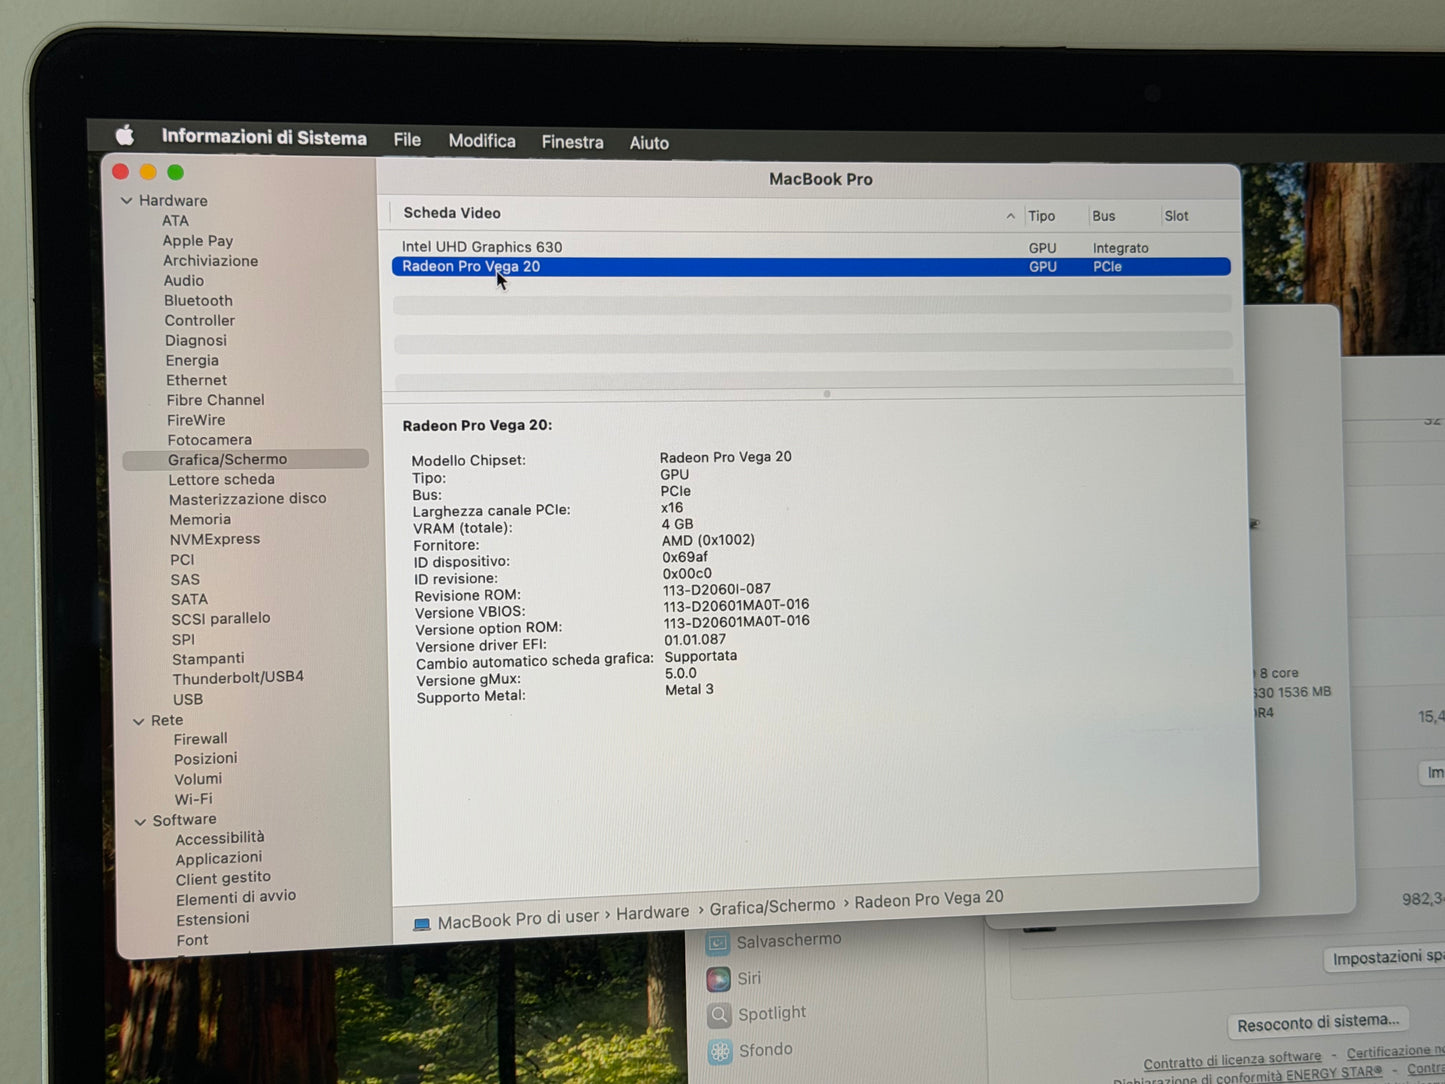This screenshot has height=1084, width=1445.
Task: Open the File menu
Action: (407, 140)
